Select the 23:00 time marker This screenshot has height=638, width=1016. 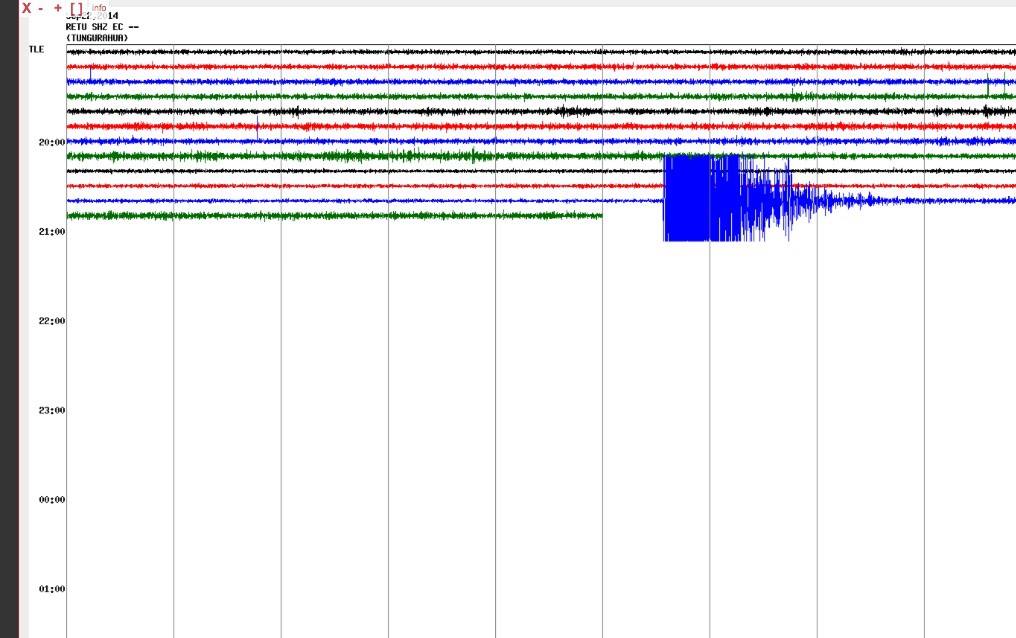click(x=52, y=411)
